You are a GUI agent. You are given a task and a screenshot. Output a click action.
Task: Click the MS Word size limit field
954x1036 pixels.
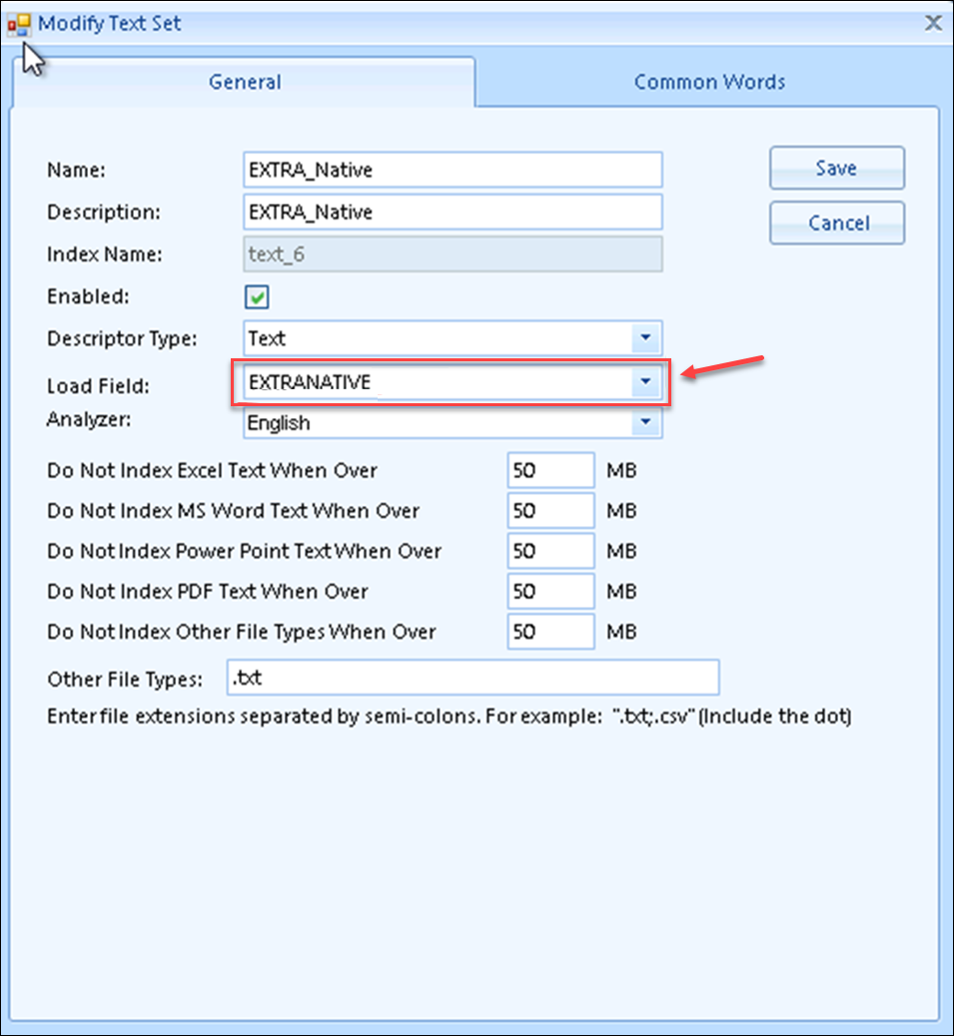click(x=550, y=510)
